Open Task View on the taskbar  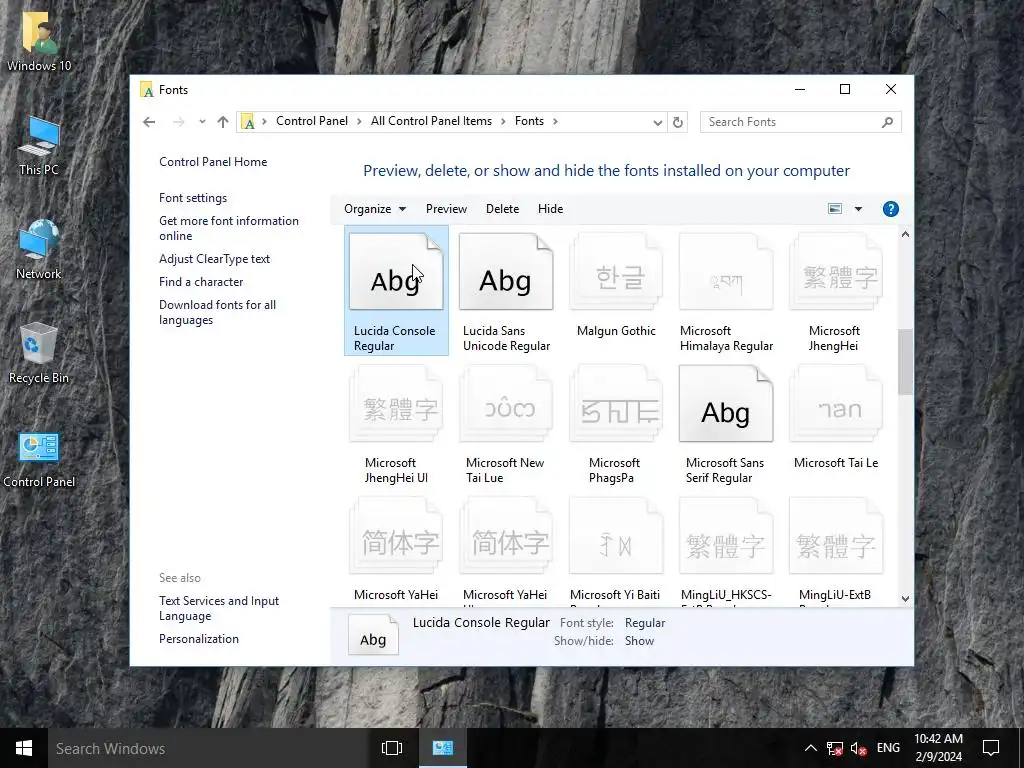point(392,748)
